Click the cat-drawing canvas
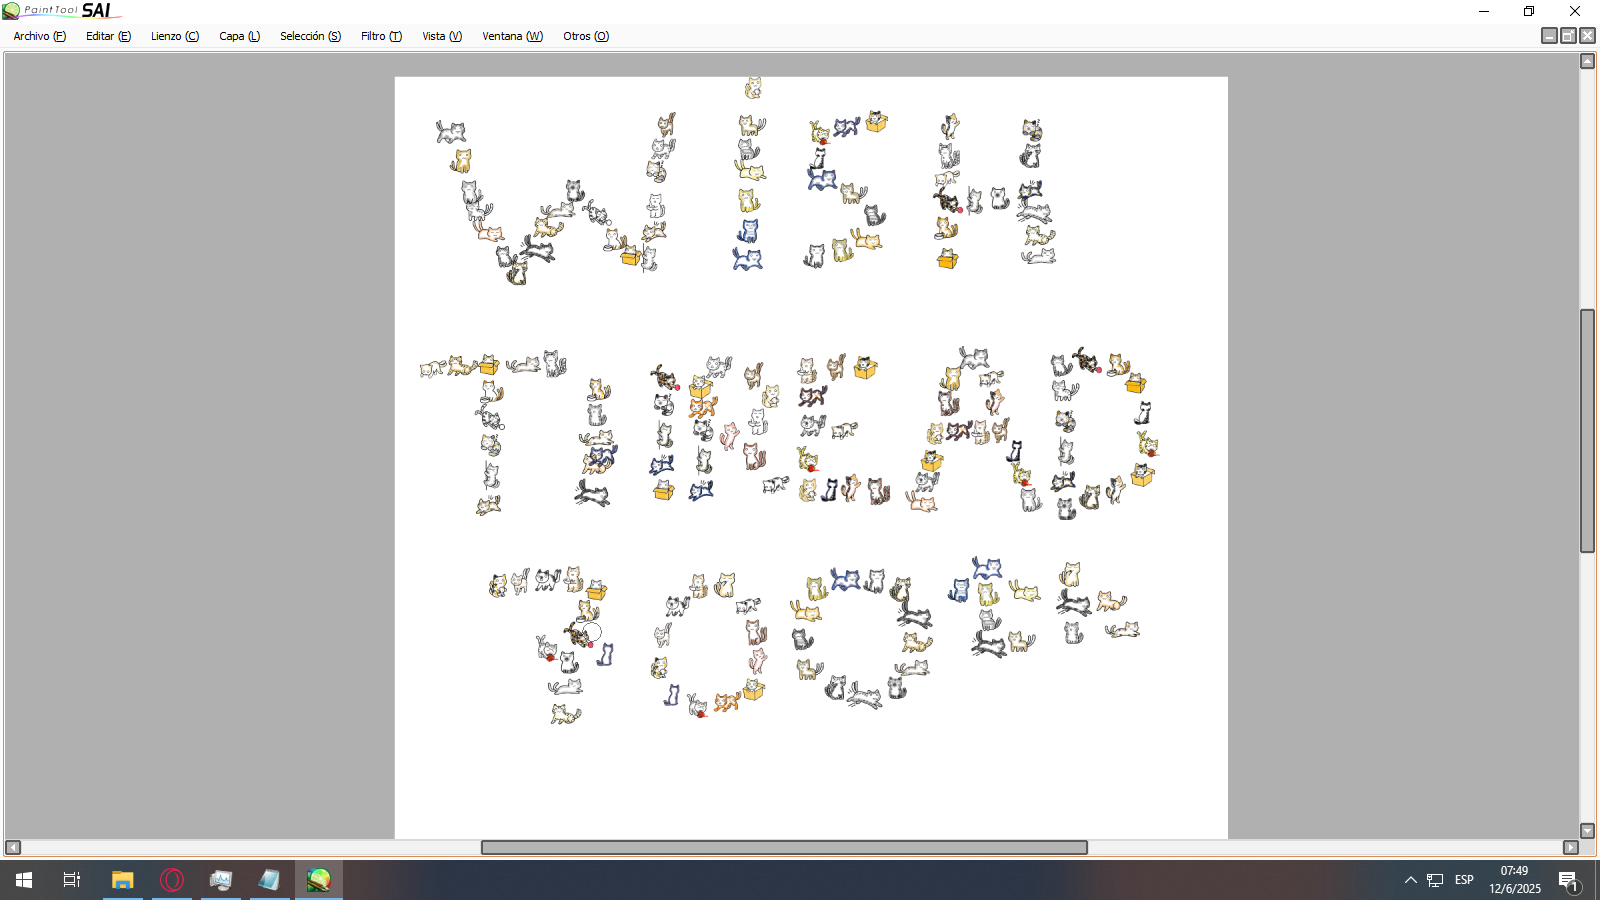This screenshot has width=1600, height=900. [x=811, y=457]
